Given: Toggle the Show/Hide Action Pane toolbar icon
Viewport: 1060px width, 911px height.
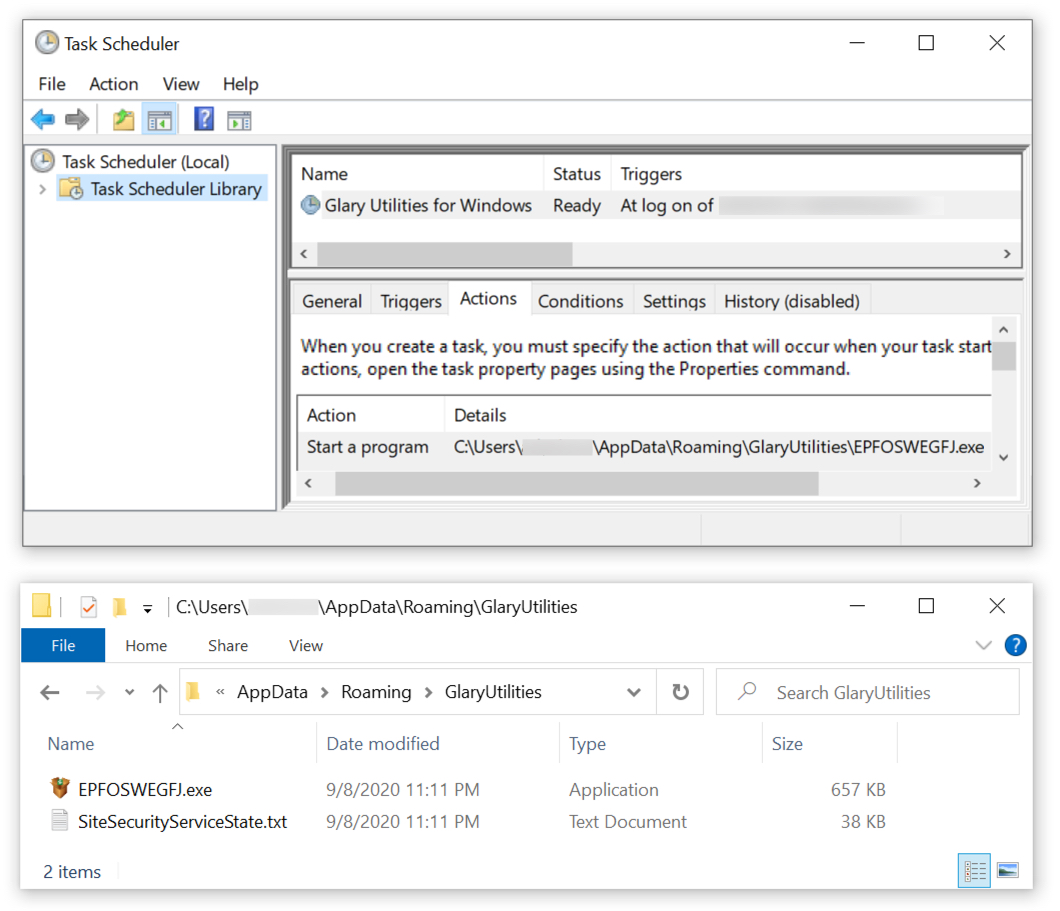Looking at the screenshot, I should click(x=239, y=120).
